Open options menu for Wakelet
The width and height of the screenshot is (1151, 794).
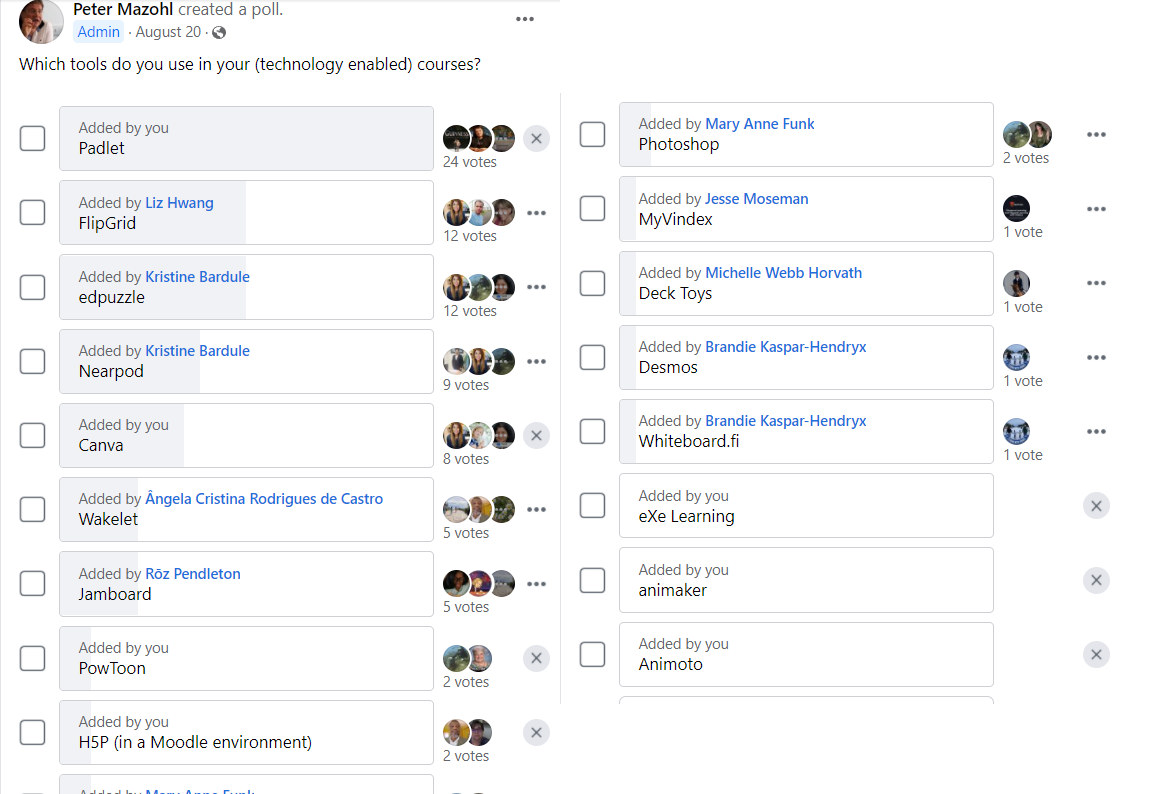[537, 510]
